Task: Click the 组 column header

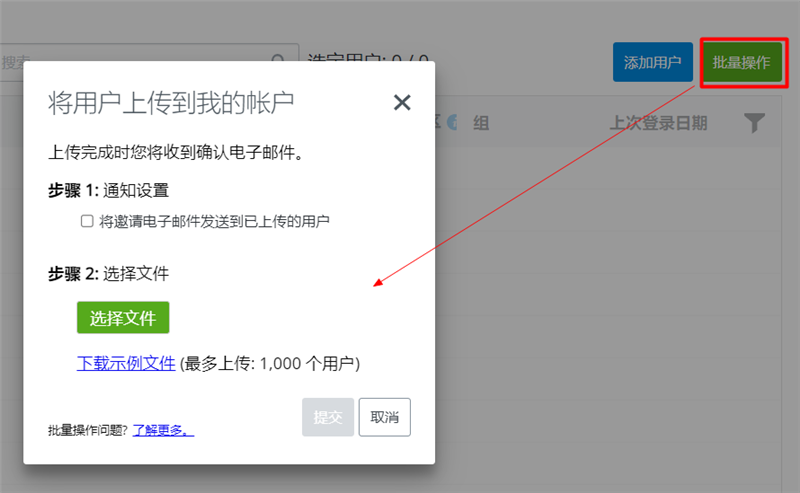Action: [x=481, y=123]
